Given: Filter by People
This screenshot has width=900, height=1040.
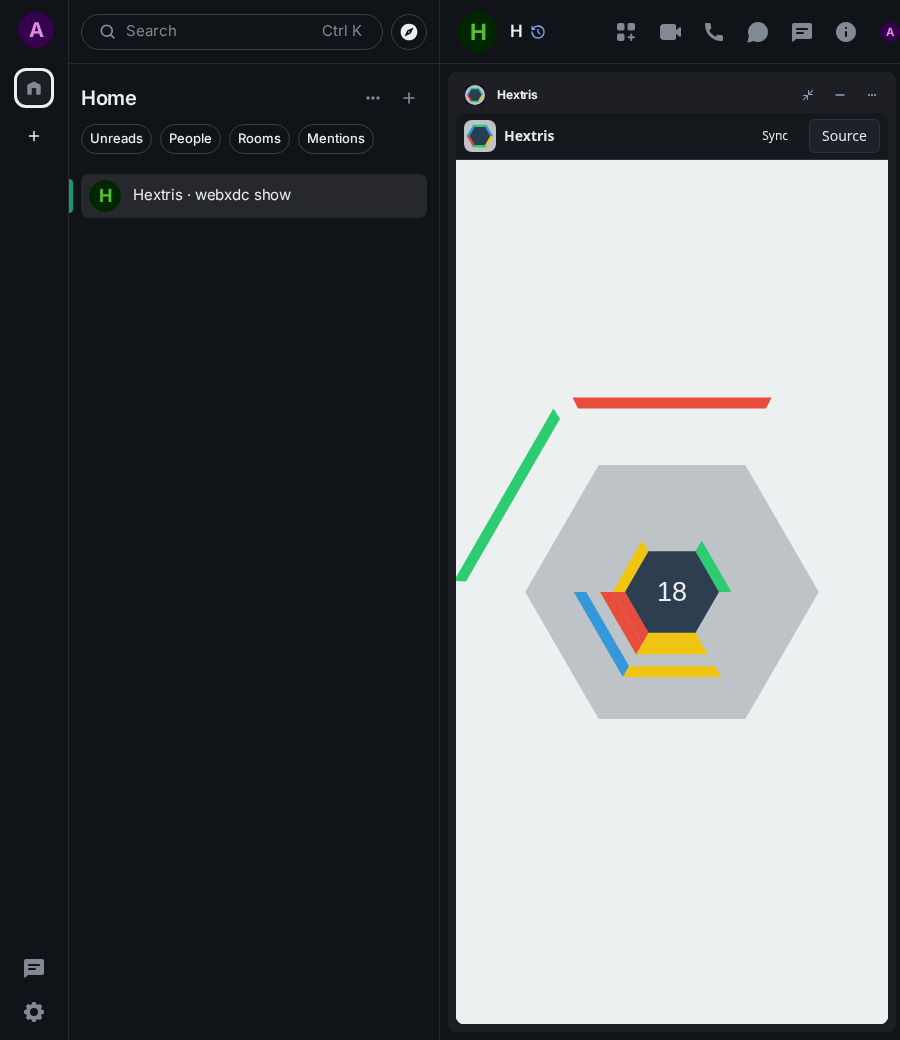Looking at the screenshot, I should [190, 139].
